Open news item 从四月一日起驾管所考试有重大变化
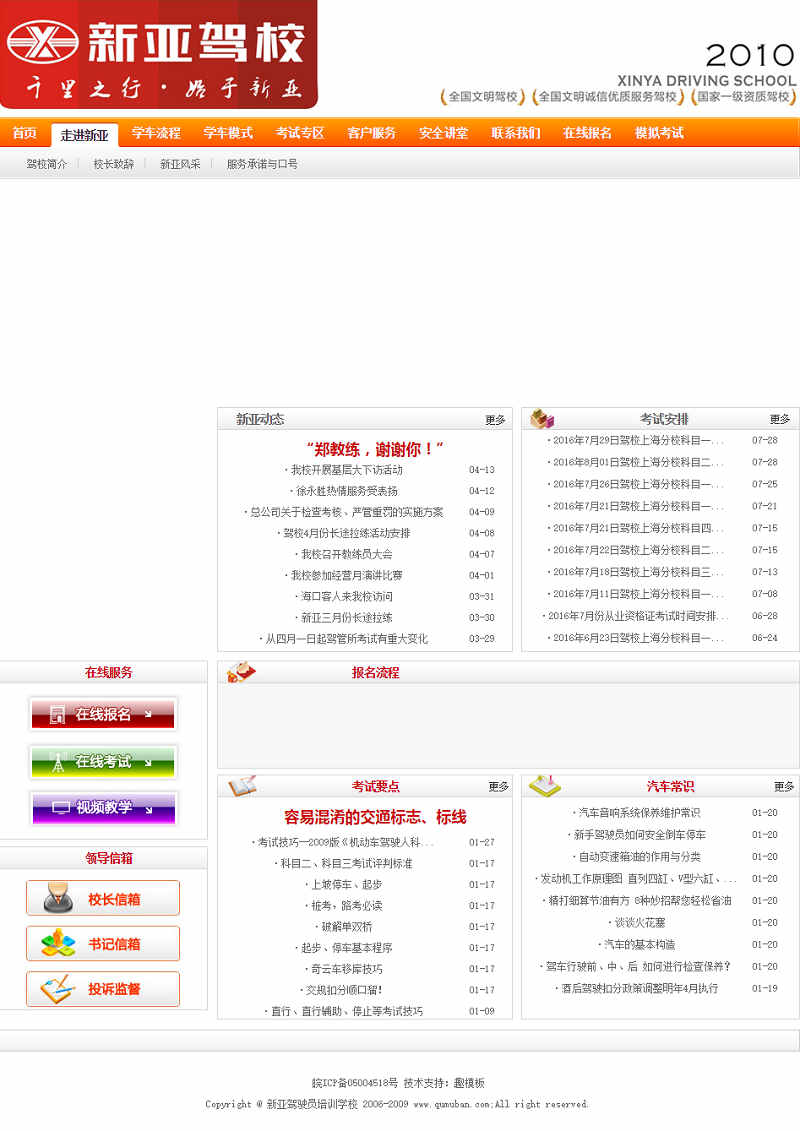 (346, 638)
